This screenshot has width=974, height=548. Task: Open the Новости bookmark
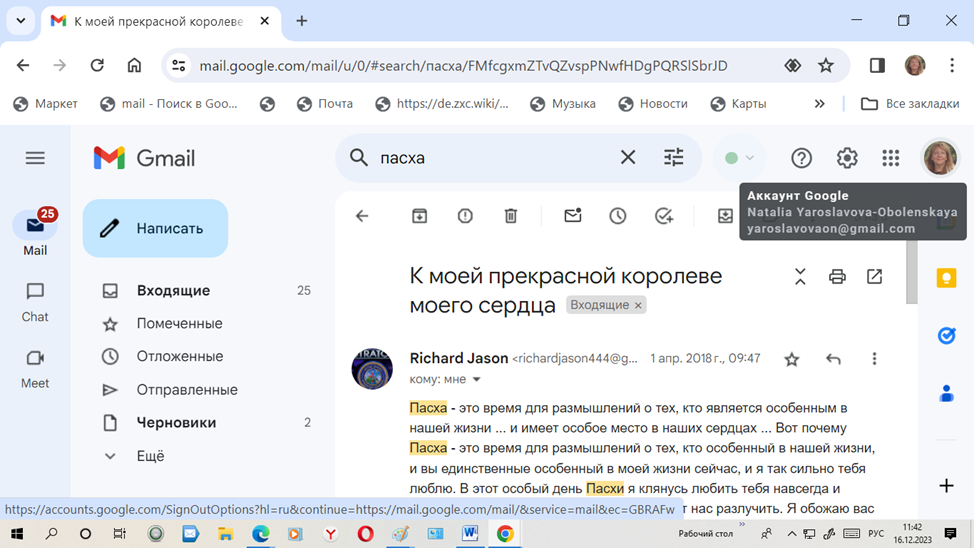point(653,104)
